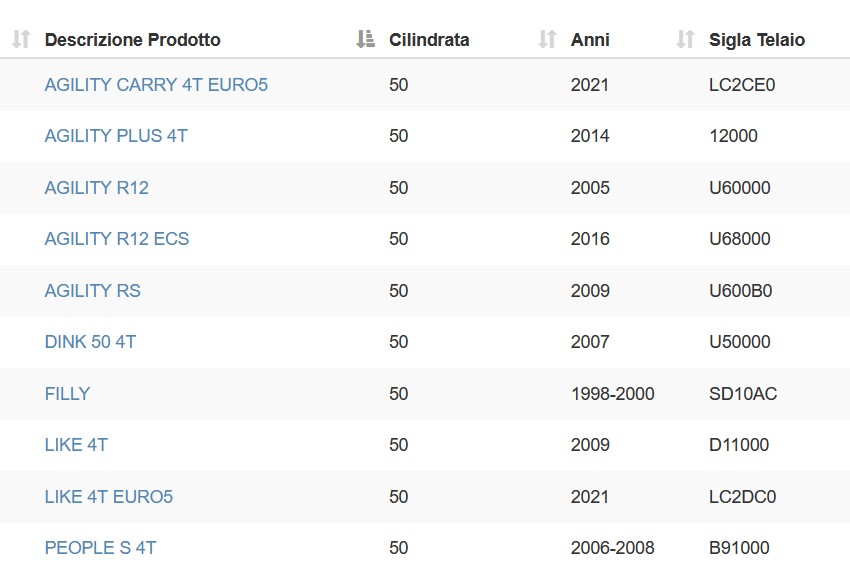Select the AGILITY R12 ECS link
The image size is (850, 581).
click(117, 238)
